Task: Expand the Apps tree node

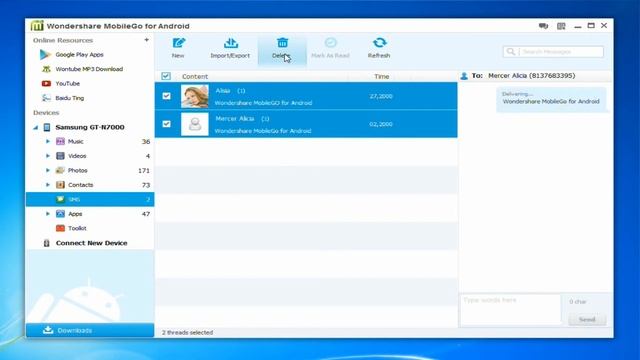Action: [48, 214]
